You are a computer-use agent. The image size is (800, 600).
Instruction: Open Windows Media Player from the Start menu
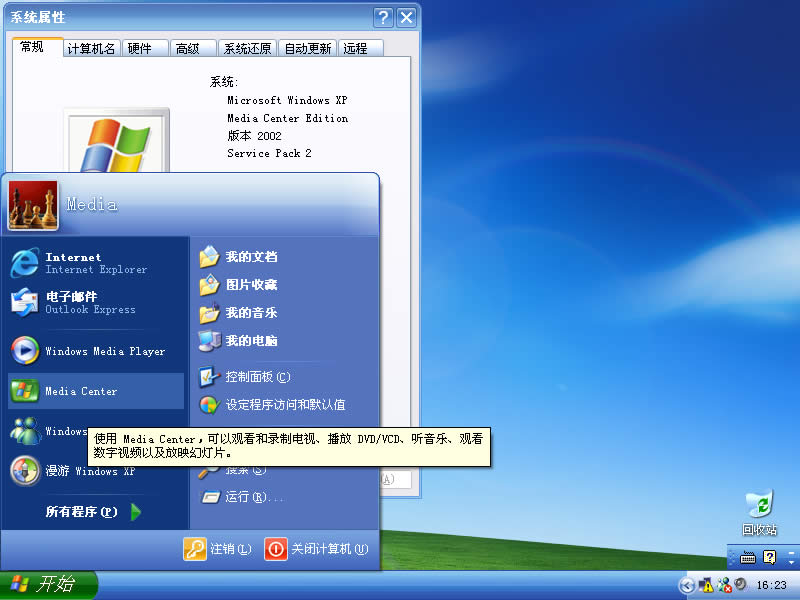tap(96, 351)
